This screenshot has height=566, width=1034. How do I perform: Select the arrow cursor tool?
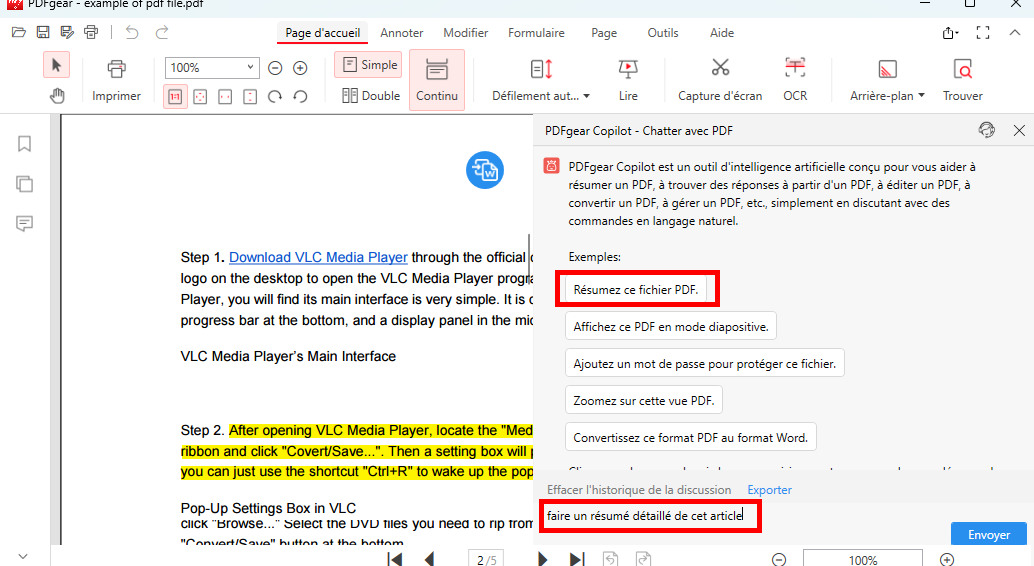coord(56,65)
